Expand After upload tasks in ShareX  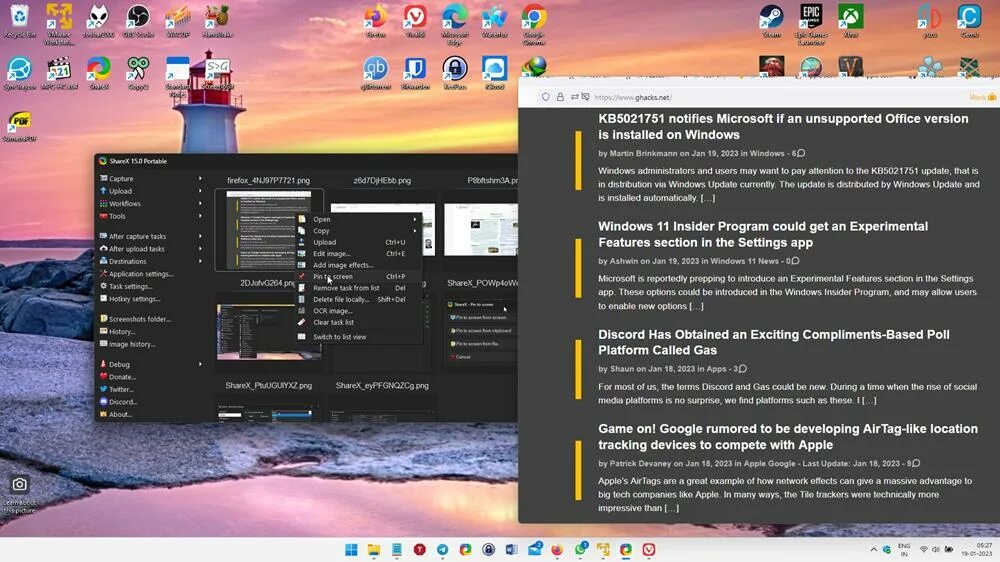tap(151, 249)
